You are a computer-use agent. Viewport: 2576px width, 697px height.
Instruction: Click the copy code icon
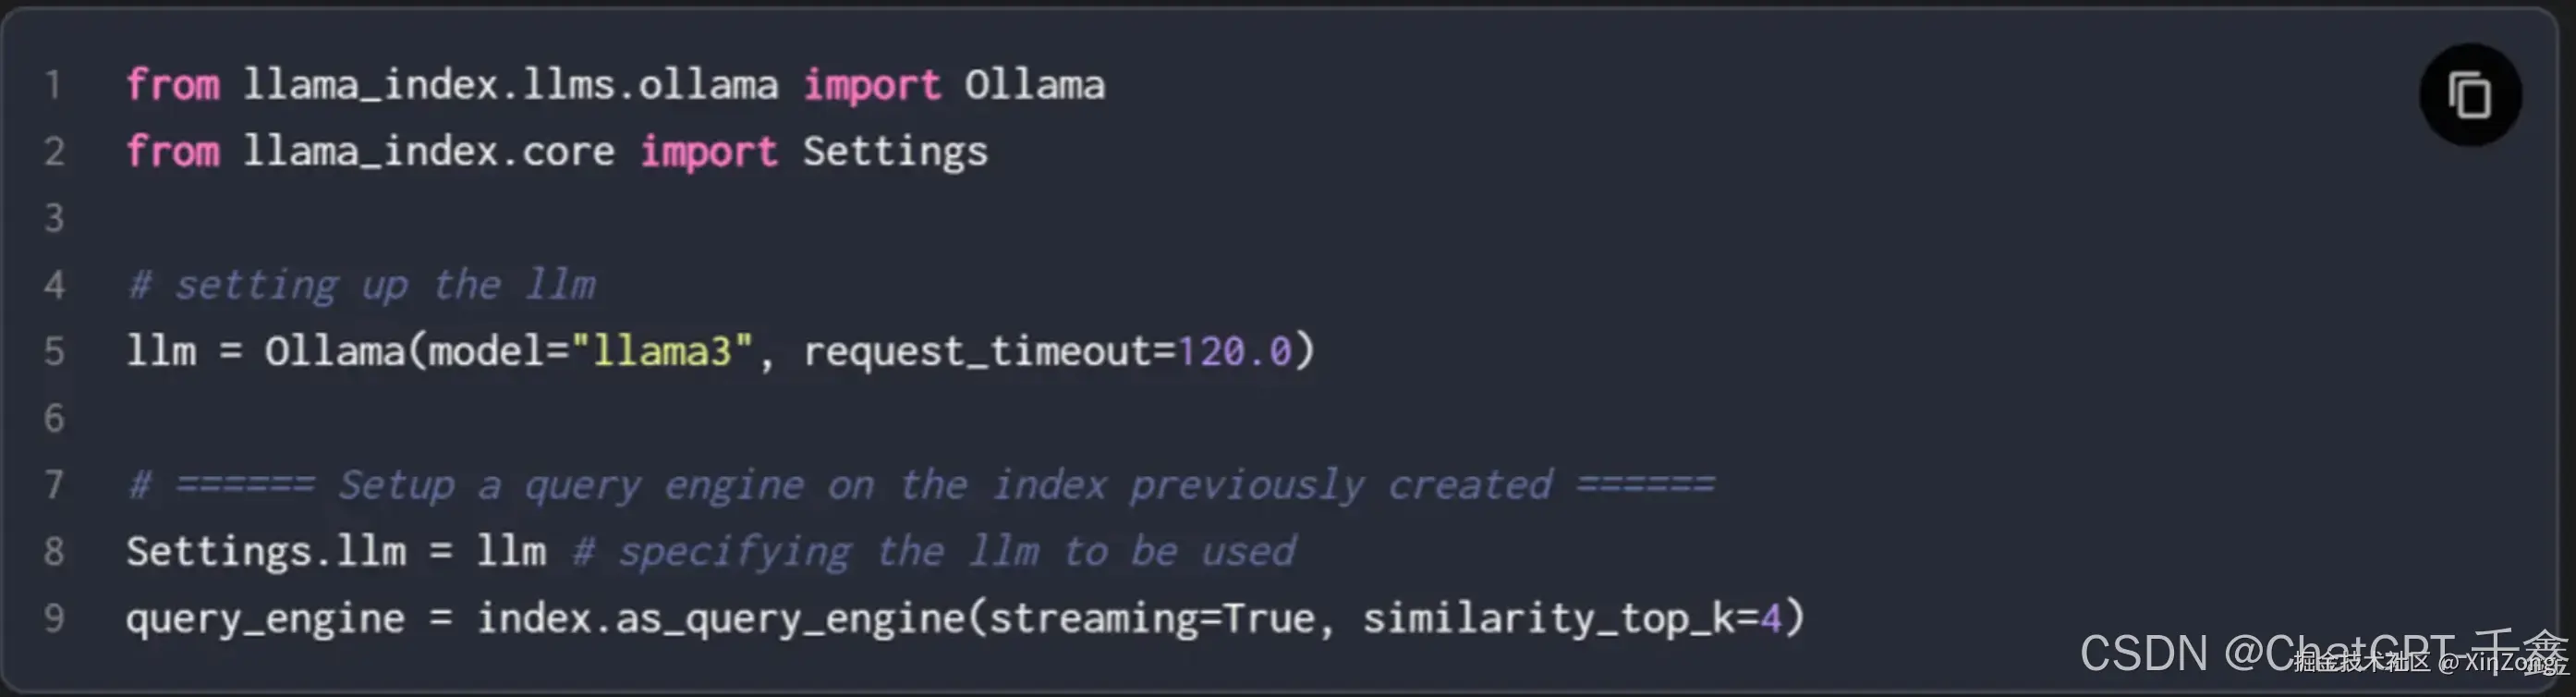click(2469, 95)
